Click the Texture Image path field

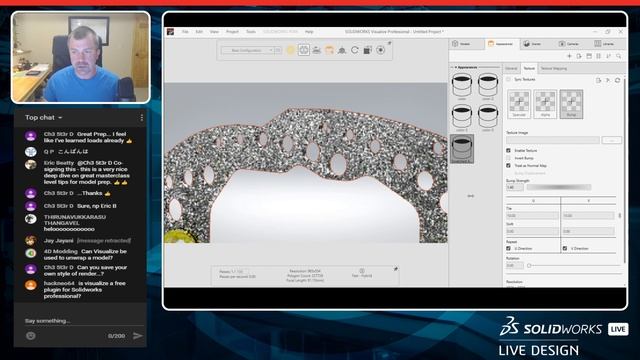[x=553, y=140]
